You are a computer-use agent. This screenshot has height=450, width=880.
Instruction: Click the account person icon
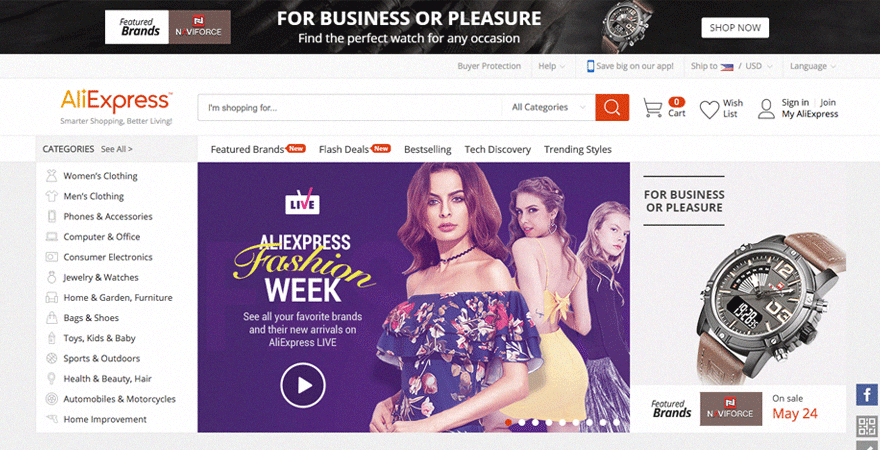(766, 109)
